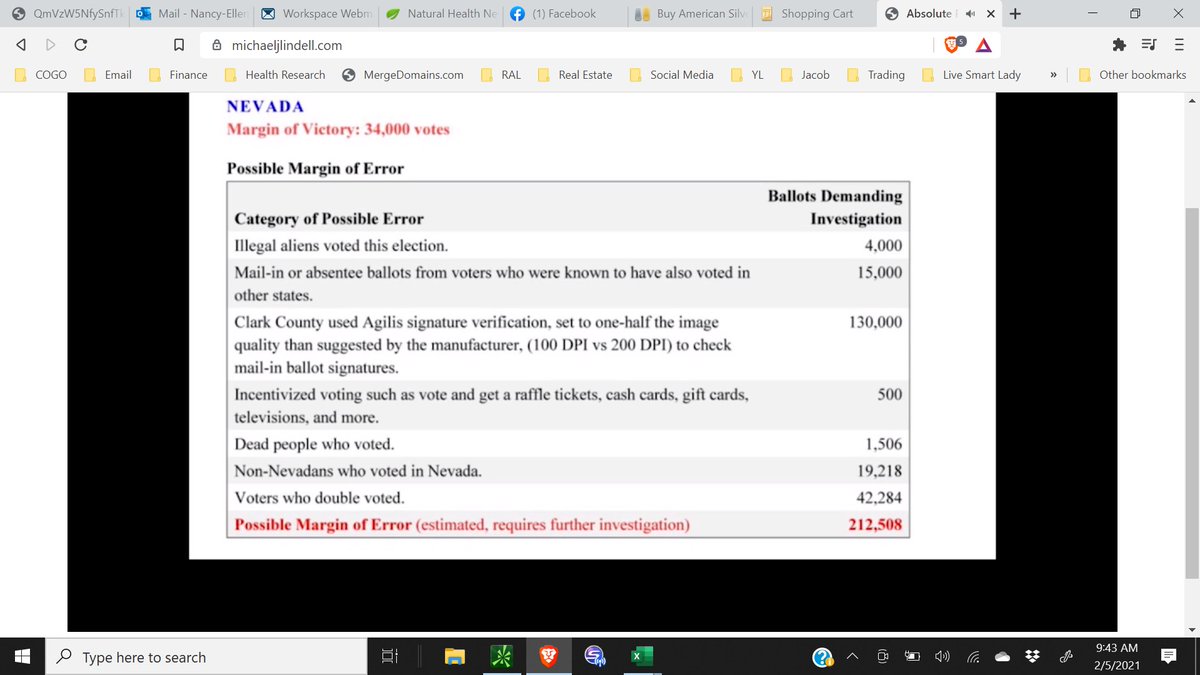Viewport: 1200px width, 675px height.
Task: Show hidden tray icons chevron
Action: (854, 657)
